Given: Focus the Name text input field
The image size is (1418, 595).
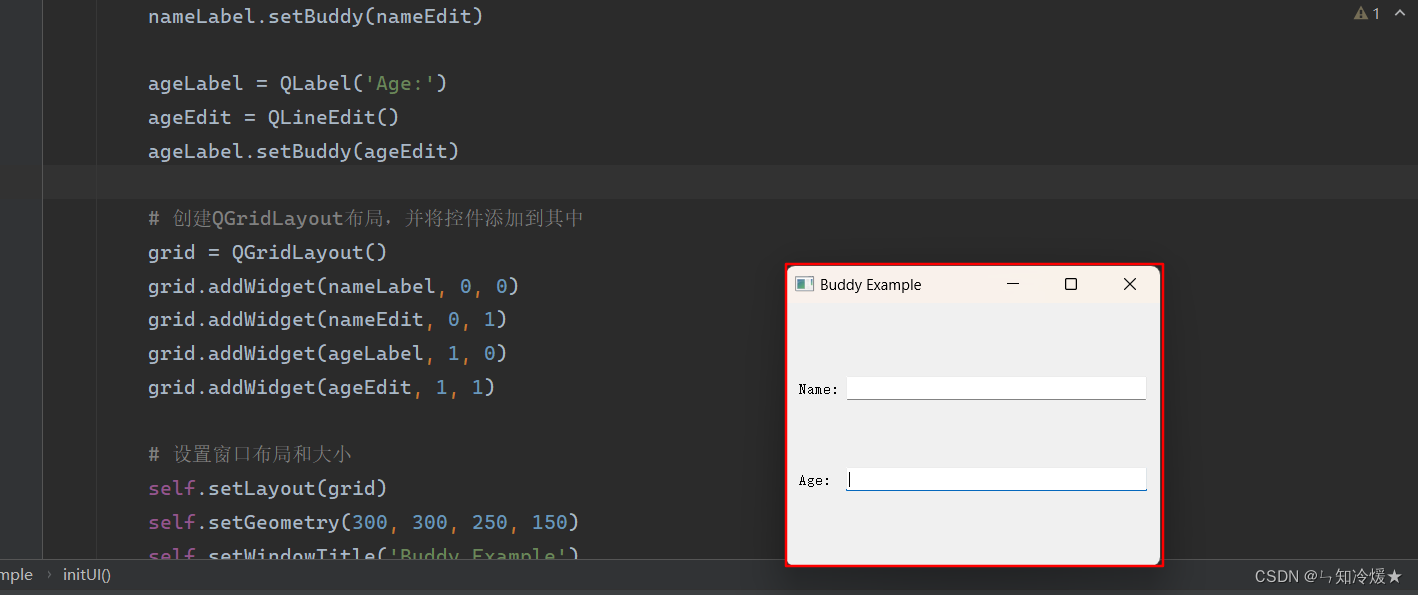Looking at the screenshot, I should click(x=995, y=388).
